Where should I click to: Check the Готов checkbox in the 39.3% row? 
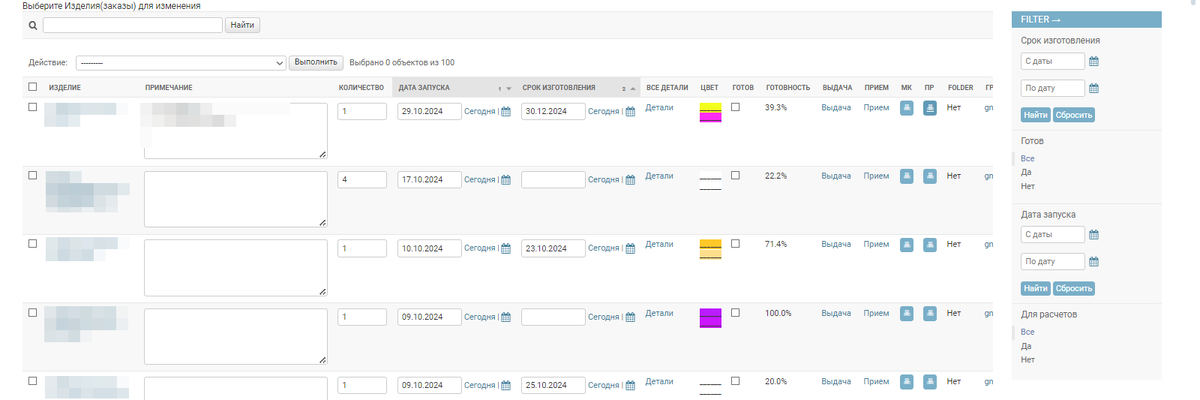click(736, 107)
